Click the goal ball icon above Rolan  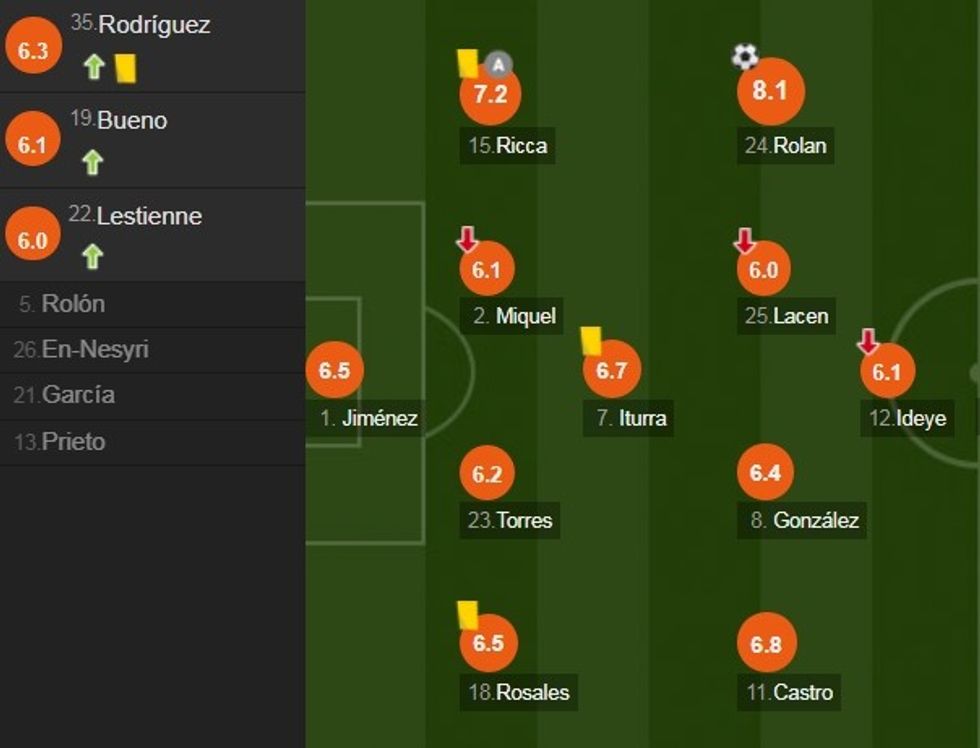click(745, 57)
